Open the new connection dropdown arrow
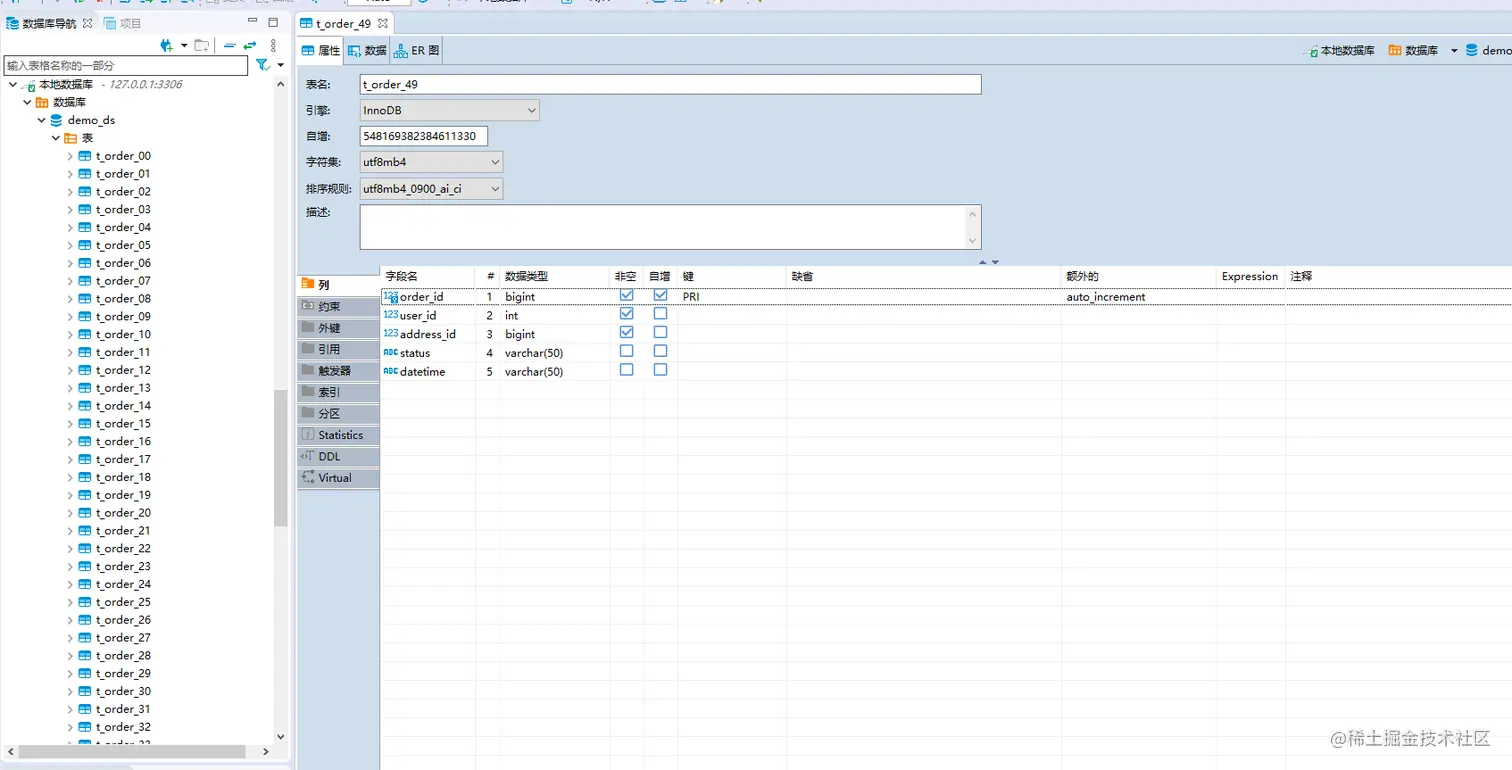The height and width of the screenshot is (770, 1512). pyautogui.click(x=184, y=46)
